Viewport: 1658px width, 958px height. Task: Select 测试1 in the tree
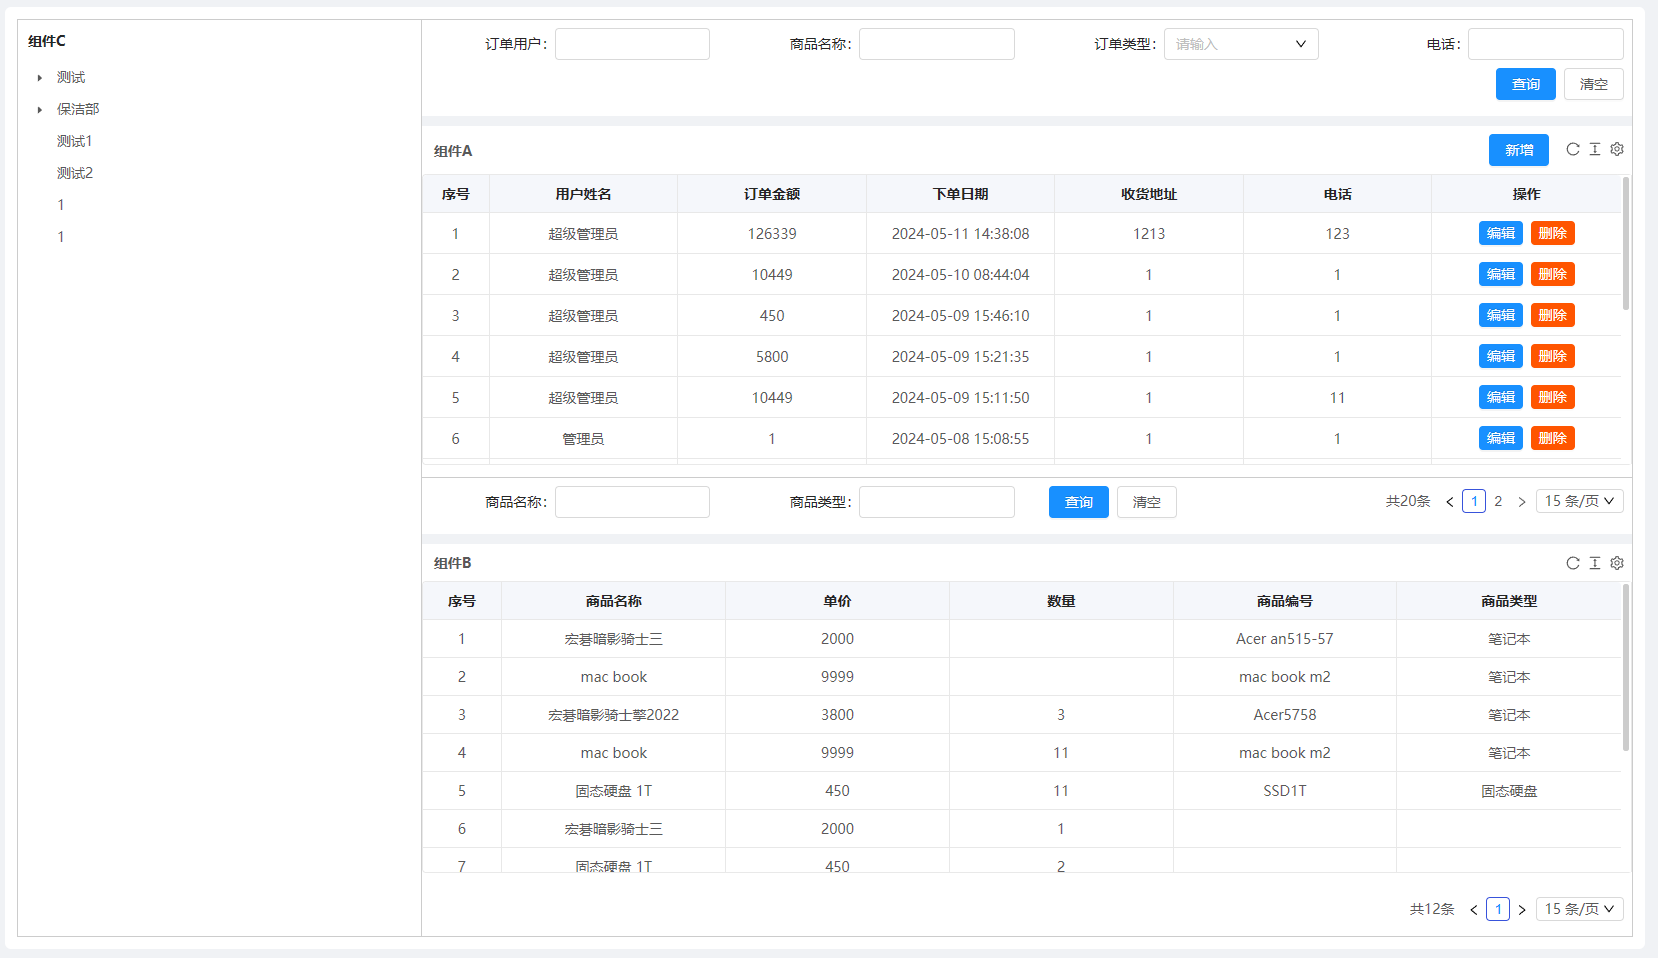(x=75, y=141)
